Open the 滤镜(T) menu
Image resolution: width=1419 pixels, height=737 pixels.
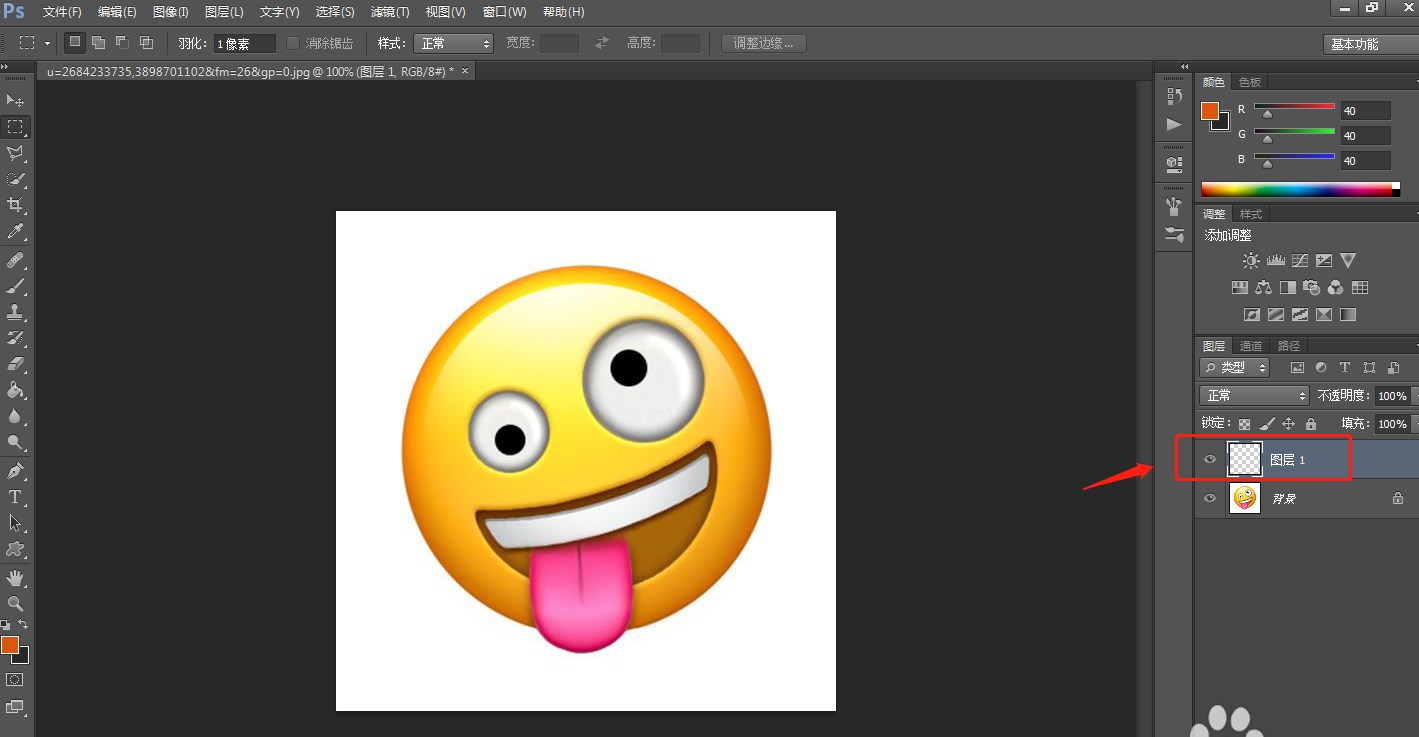390,12
